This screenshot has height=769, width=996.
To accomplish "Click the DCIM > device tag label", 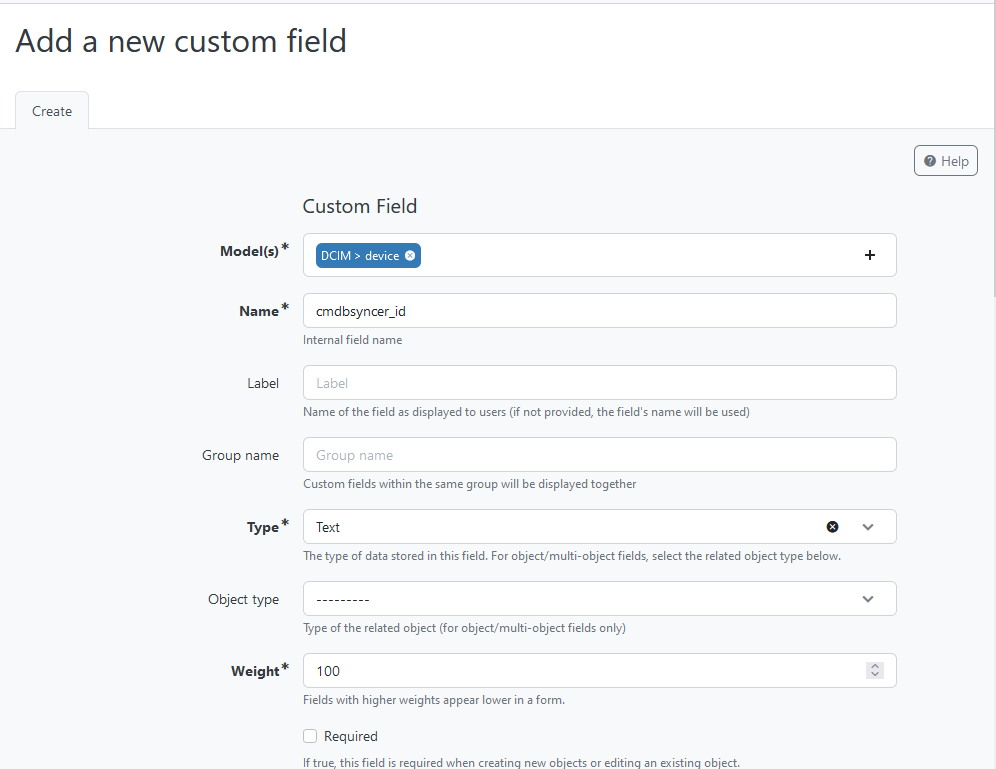I will coord(359,256).
